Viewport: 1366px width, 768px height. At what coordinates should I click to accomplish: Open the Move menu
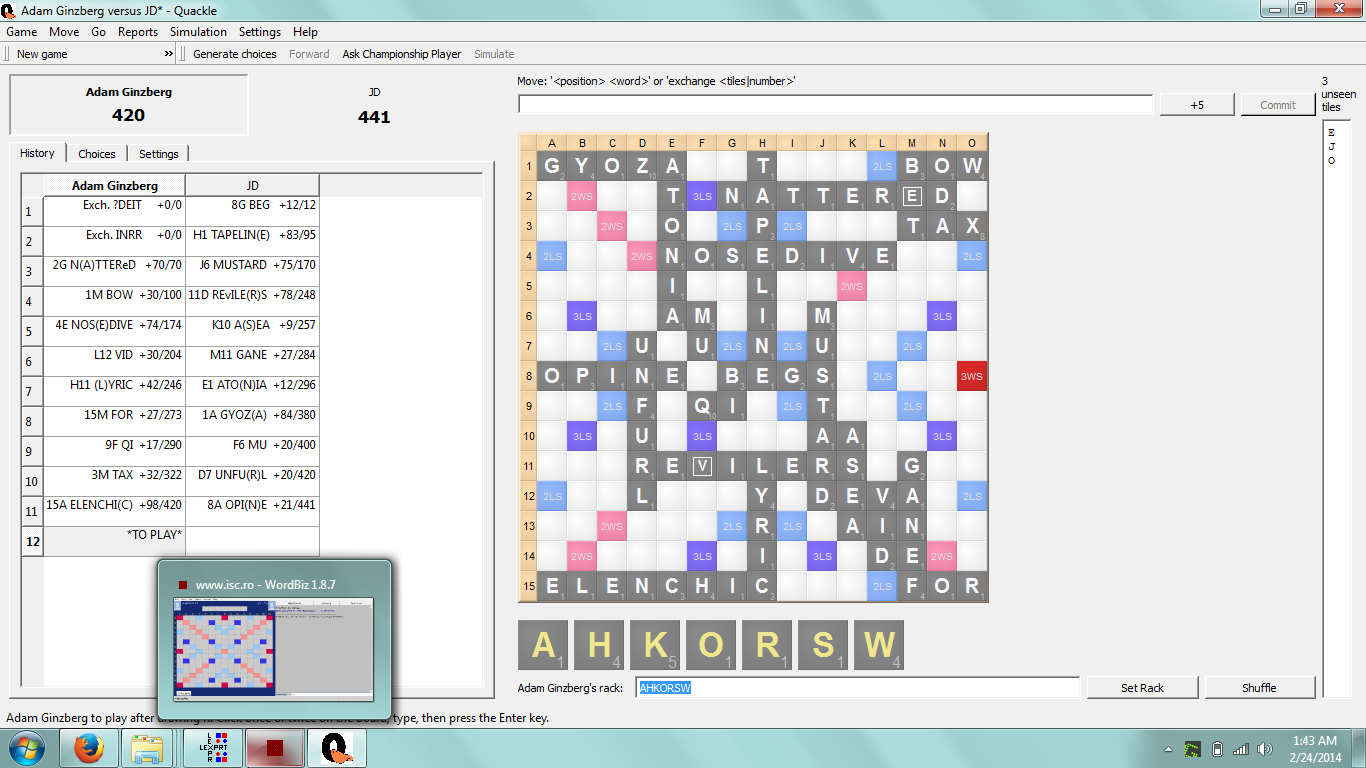64,32
